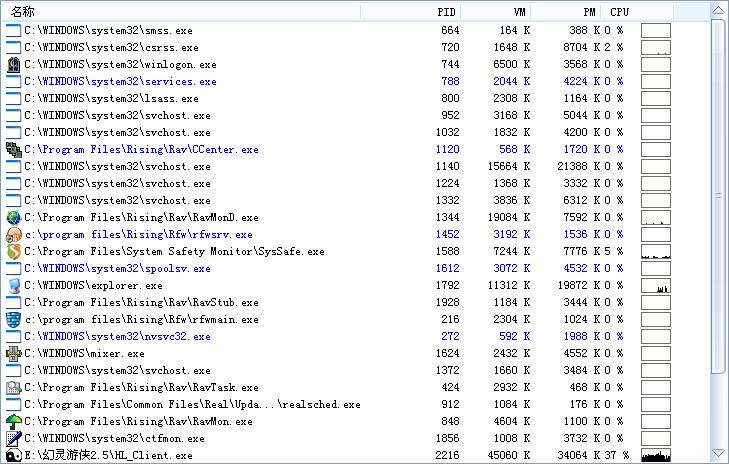Sort processes by PM column header
This screenshot has width=729, height=464.
click(x=590, y=12)
